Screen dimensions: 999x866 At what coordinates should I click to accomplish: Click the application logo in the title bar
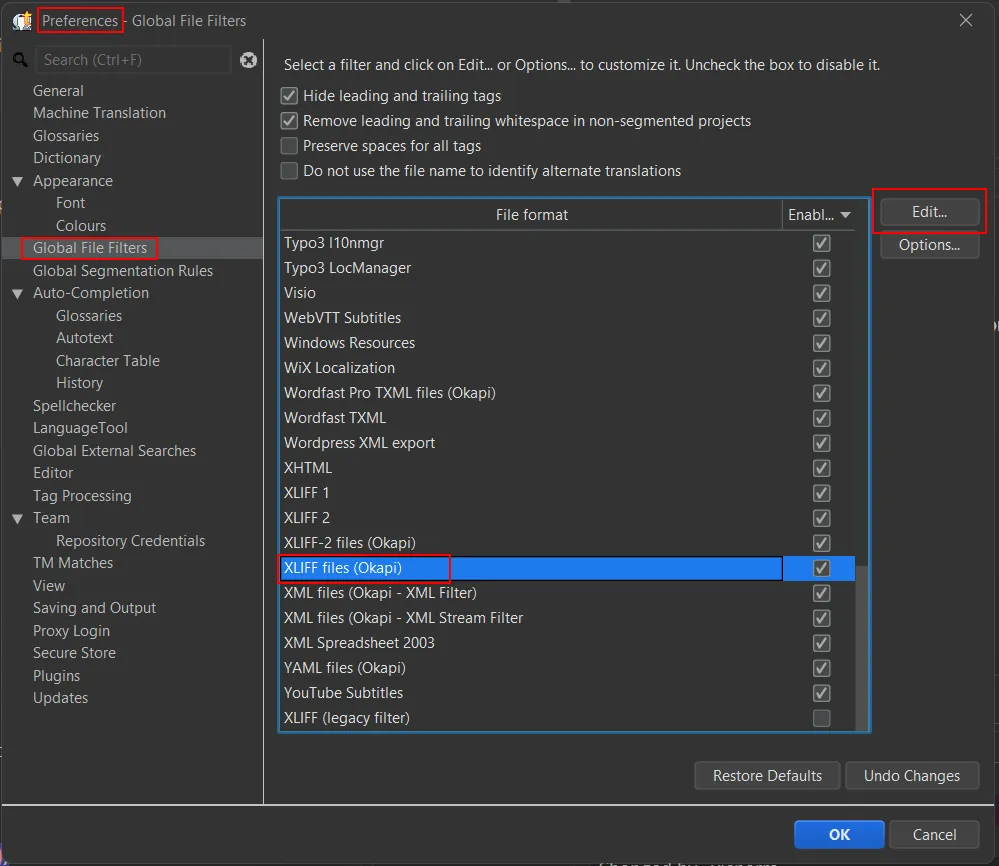tap(20, 20)
